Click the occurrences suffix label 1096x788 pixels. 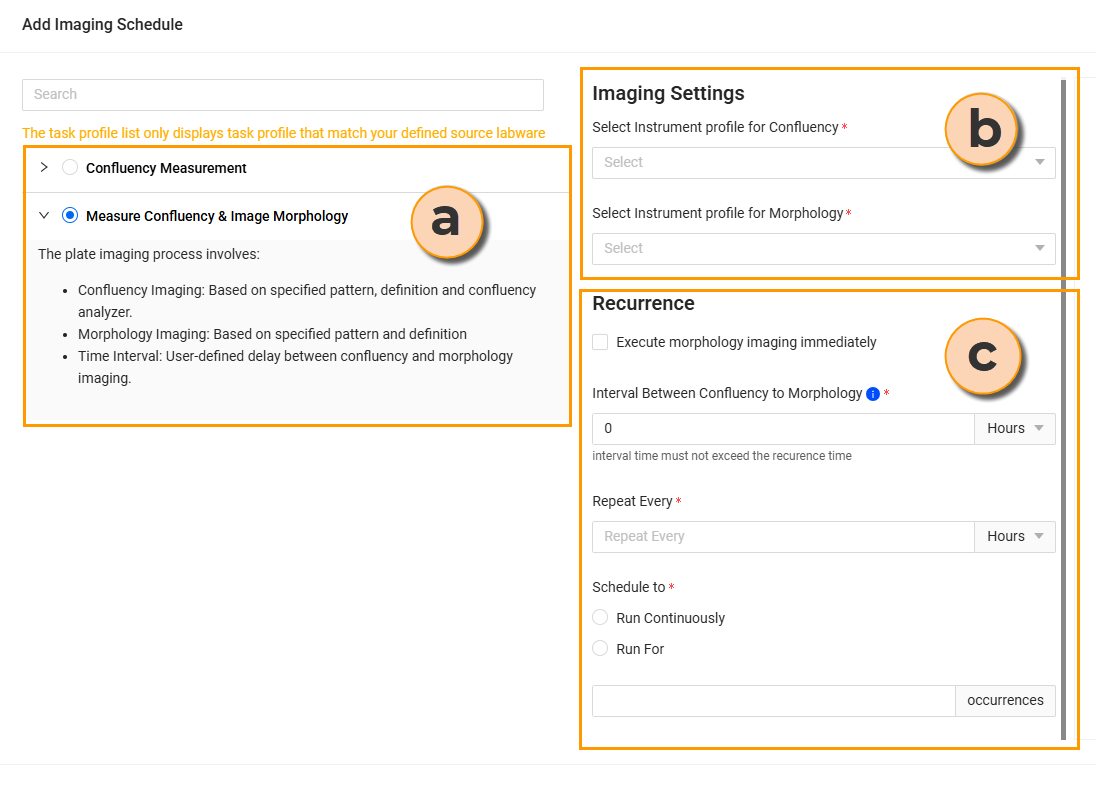pyautogui.click(x=1005, y=701)
